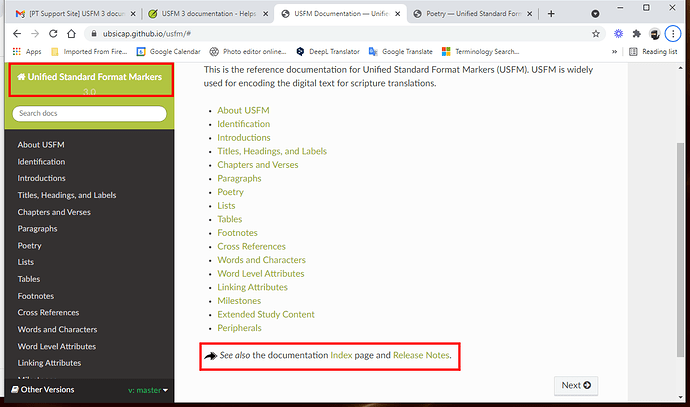This screenshot has height=407, width=690.
Task: Close the Poetry tab
Action: [x=529, y=14]
